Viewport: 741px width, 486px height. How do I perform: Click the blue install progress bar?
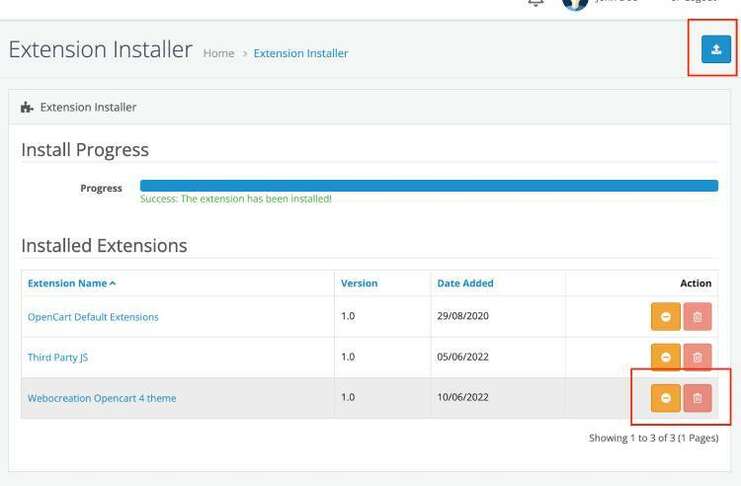429,185
